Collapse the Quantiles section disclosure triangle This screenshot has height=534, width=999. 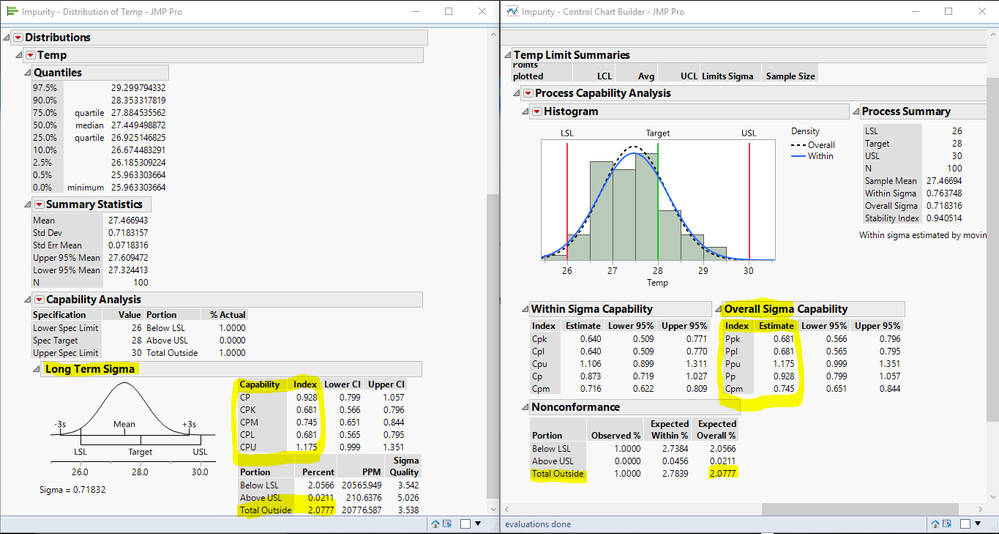[x=27, y=73]
